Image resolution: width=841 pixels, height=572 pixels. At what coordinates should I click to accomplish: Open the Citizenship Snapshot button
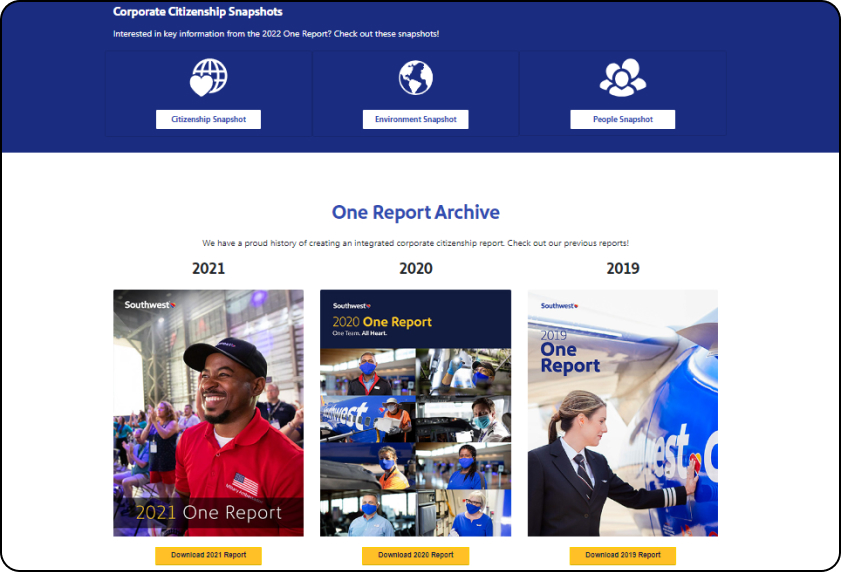(x=209, y=119)
